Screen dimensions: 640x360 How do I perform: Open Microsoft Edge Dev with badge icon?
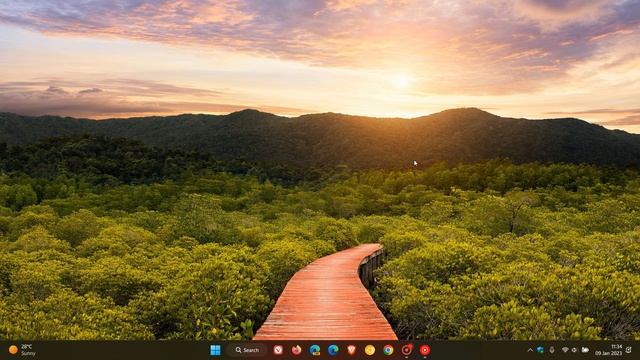[x=315, y=350]
